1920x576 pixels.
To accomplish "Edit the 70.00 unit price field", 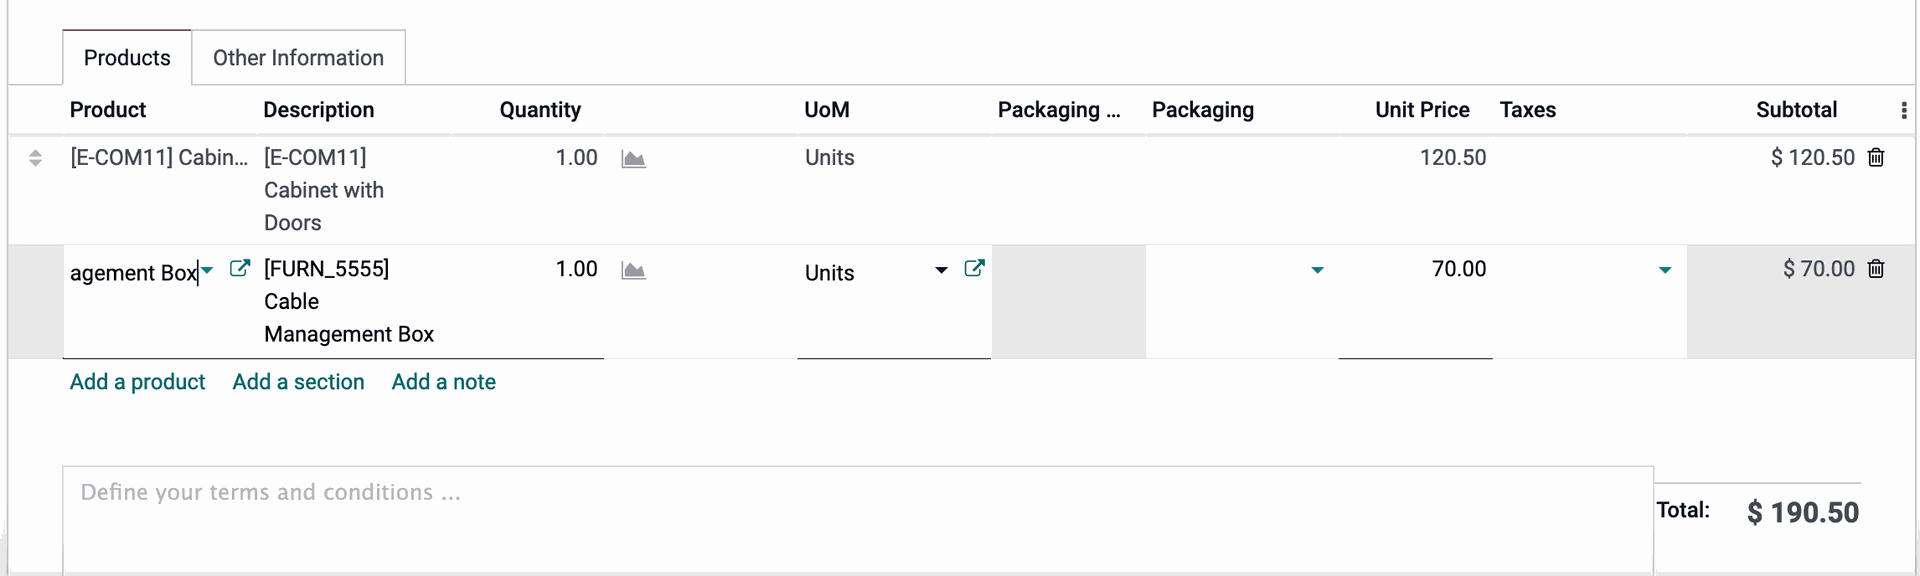I will 1415,269.
